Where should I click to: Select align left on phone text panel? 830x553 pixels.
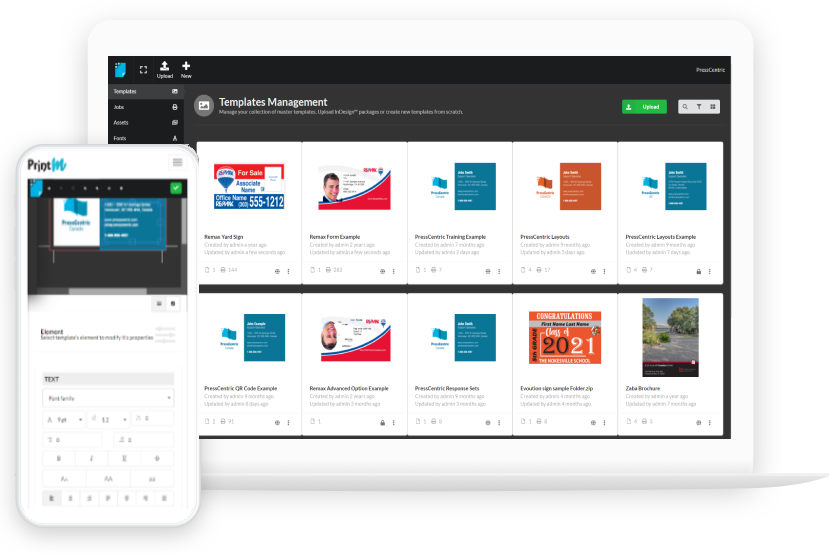(x=51, y=498)
